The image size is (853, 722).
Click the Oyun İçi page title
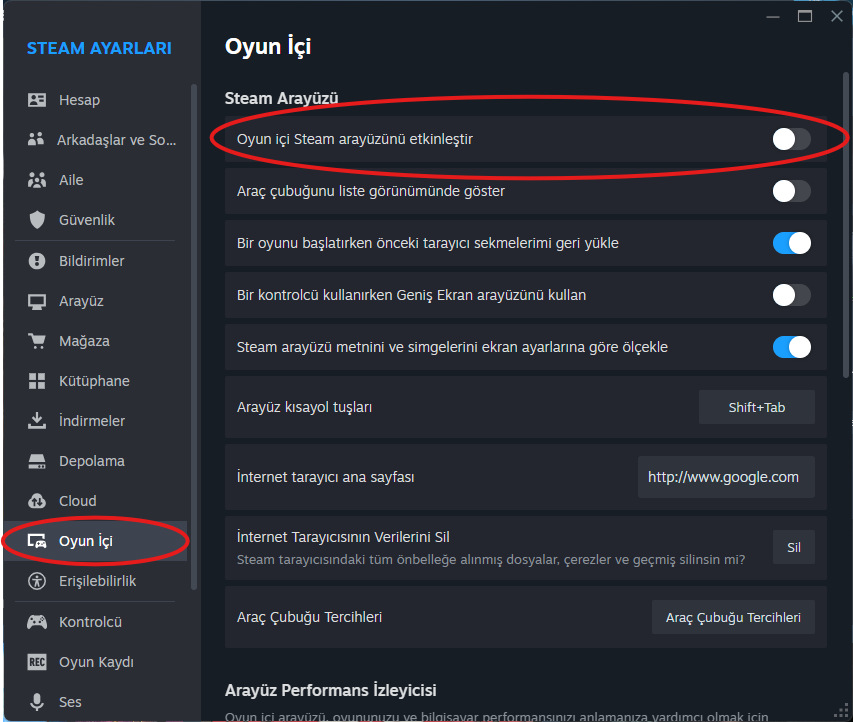[268, 47]
